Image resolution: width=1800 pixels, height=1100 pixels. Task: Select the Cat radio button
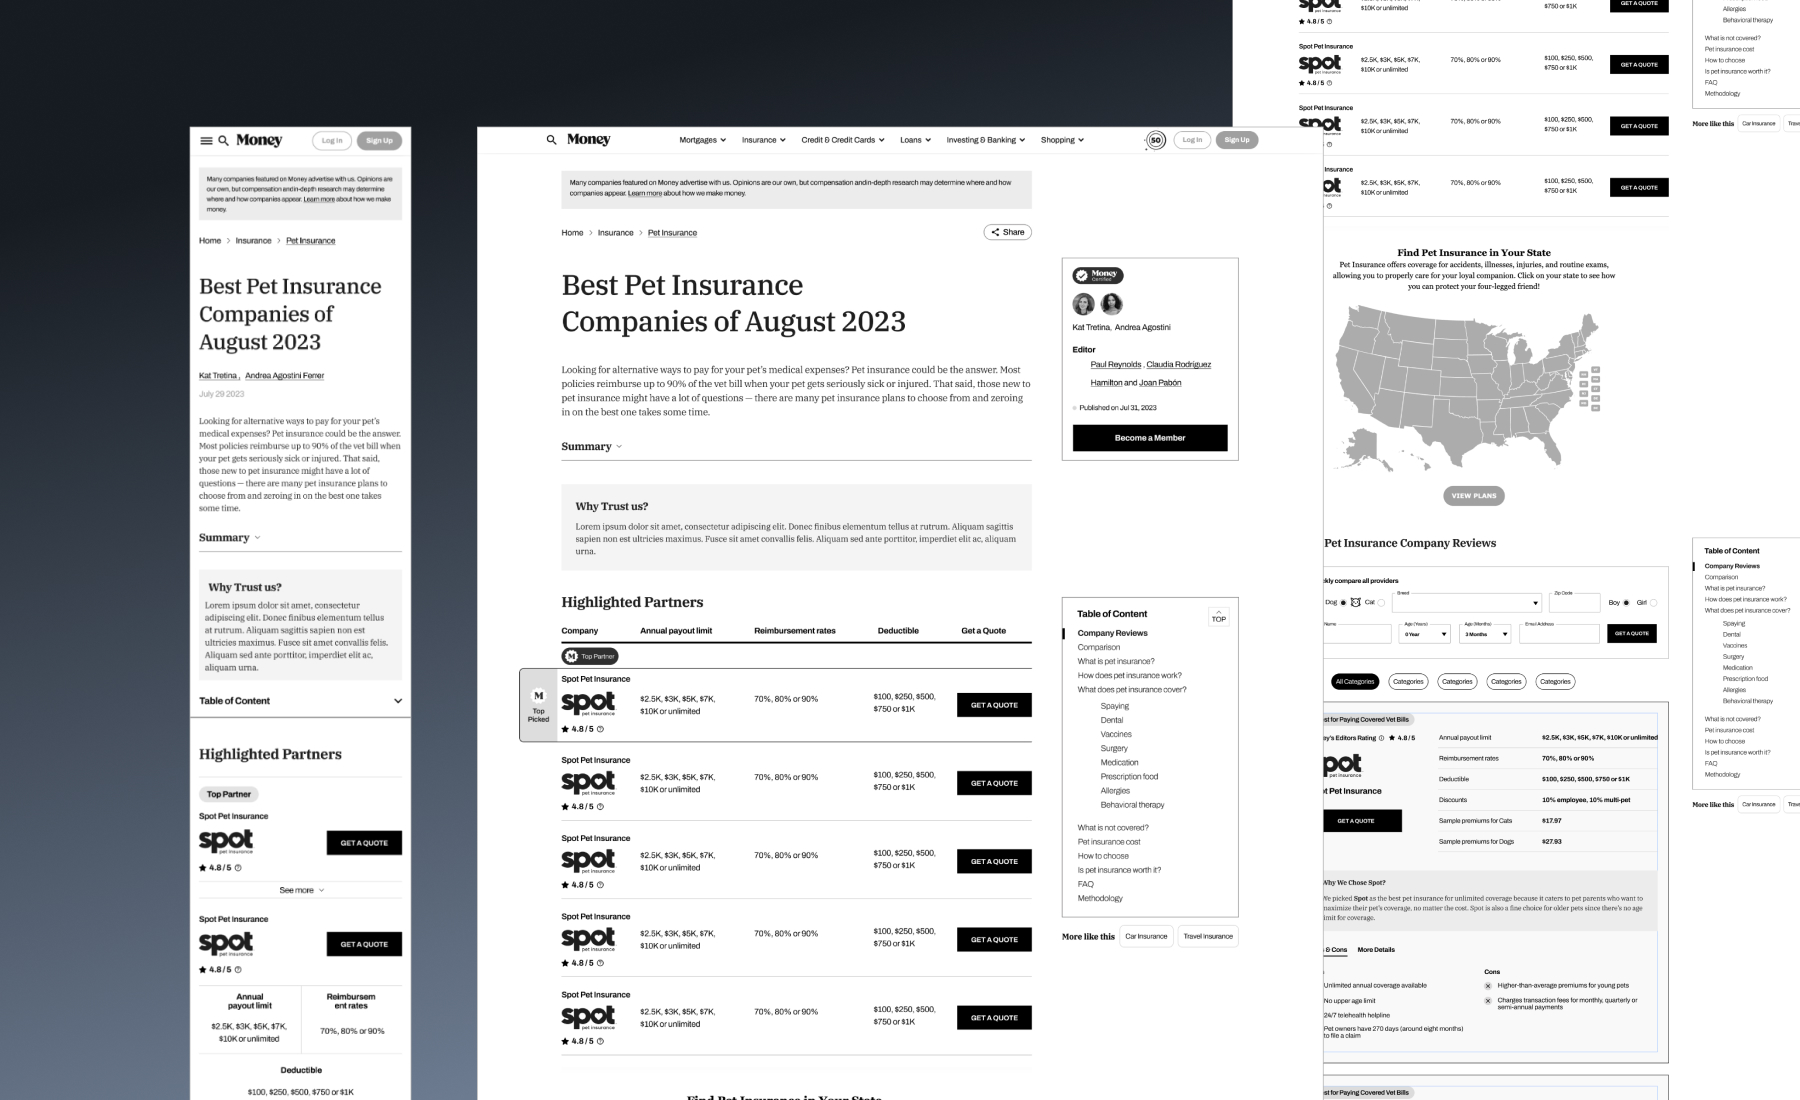tap(1381, 603)
